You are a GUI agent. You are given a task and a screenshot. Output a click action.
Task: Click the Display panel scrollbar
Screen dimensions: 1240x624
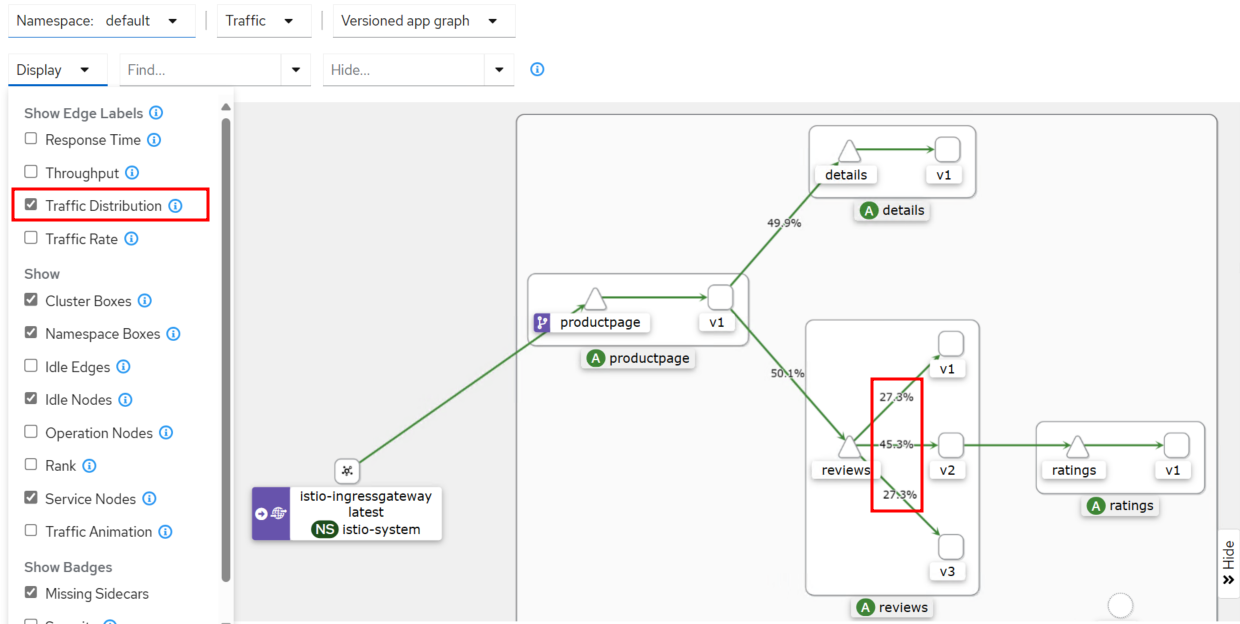[226, 350]
